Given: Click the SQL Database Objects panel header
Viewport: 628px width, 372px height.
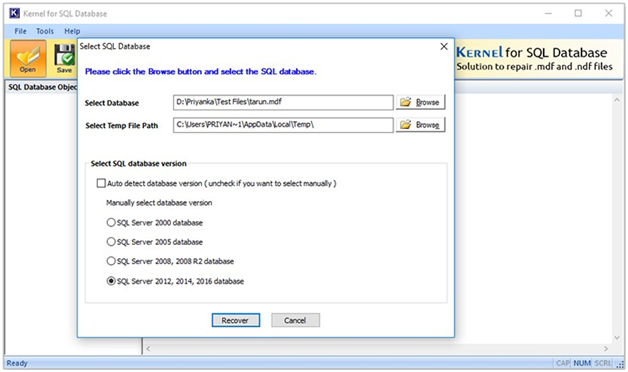Looking at the screenshot, I should [x=42, y=87].
